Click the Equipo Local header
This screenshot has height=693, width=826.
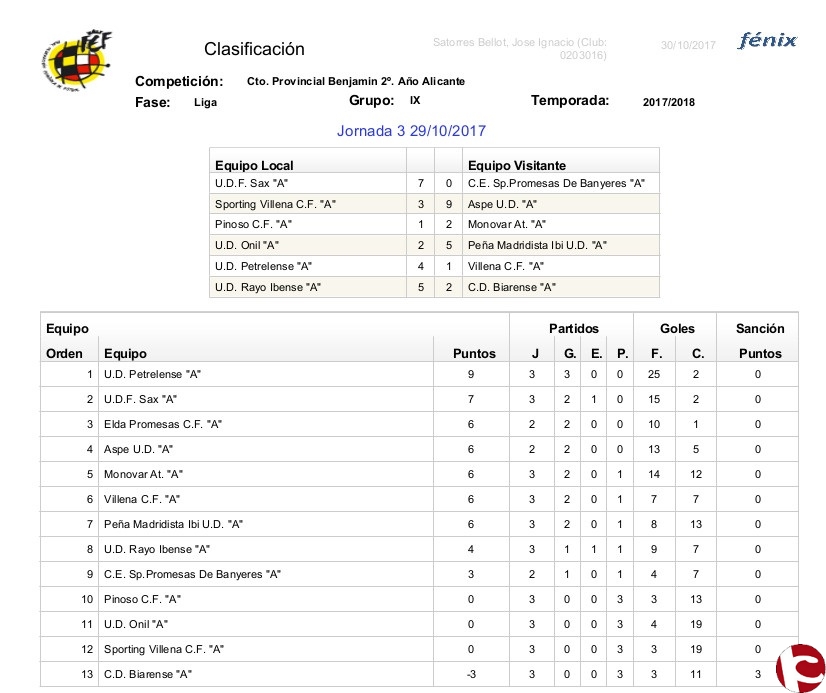click(254, 165)
